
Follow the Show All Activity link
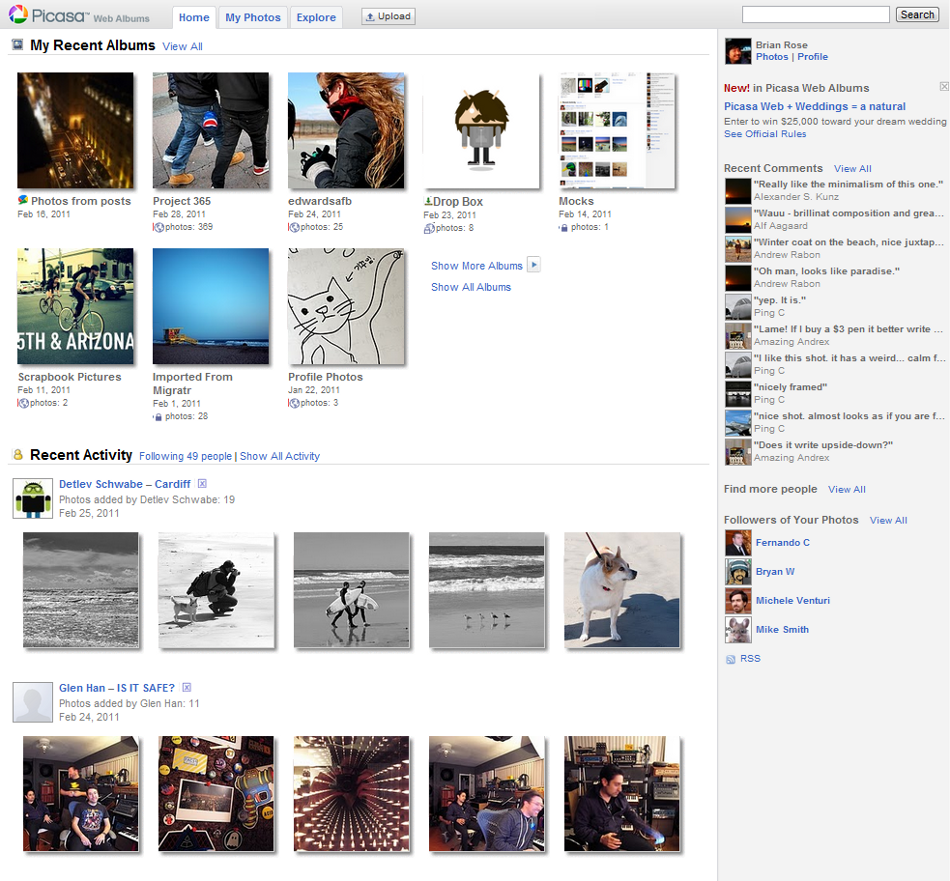tap(280, 456)
